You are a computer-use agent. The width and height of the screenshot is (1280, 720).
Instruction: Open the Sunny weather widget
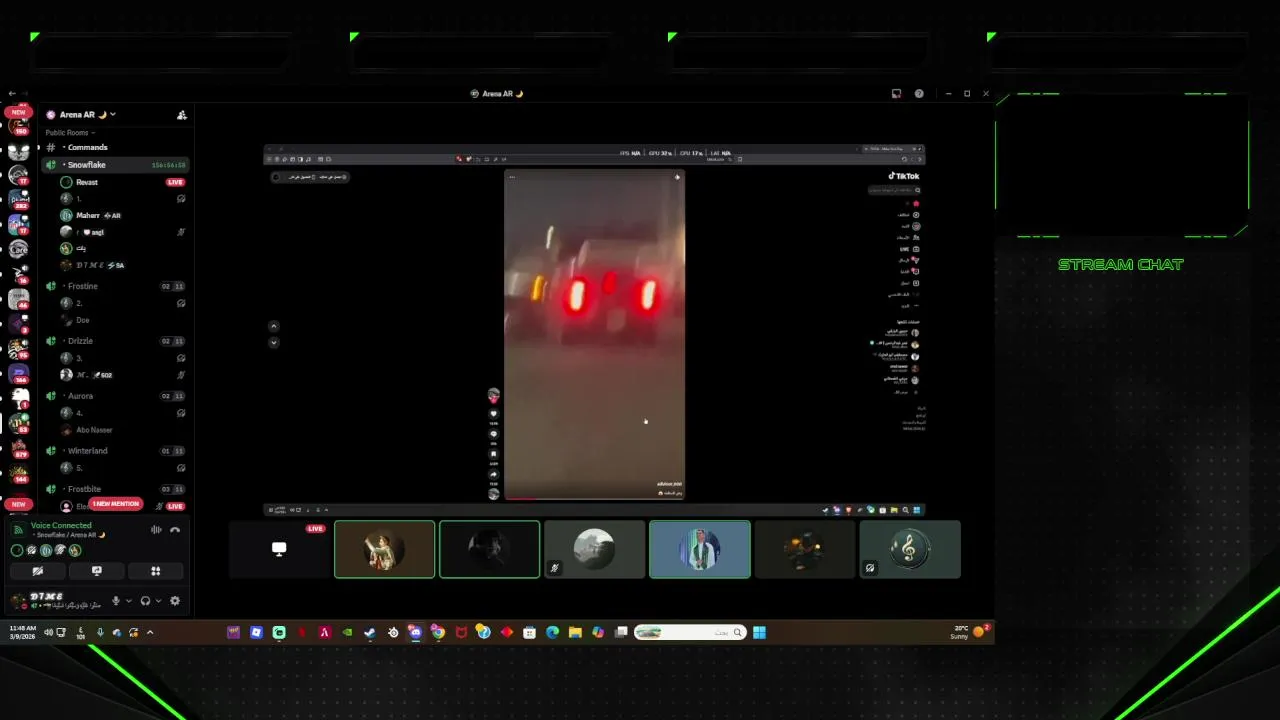[x=969, y=632]
